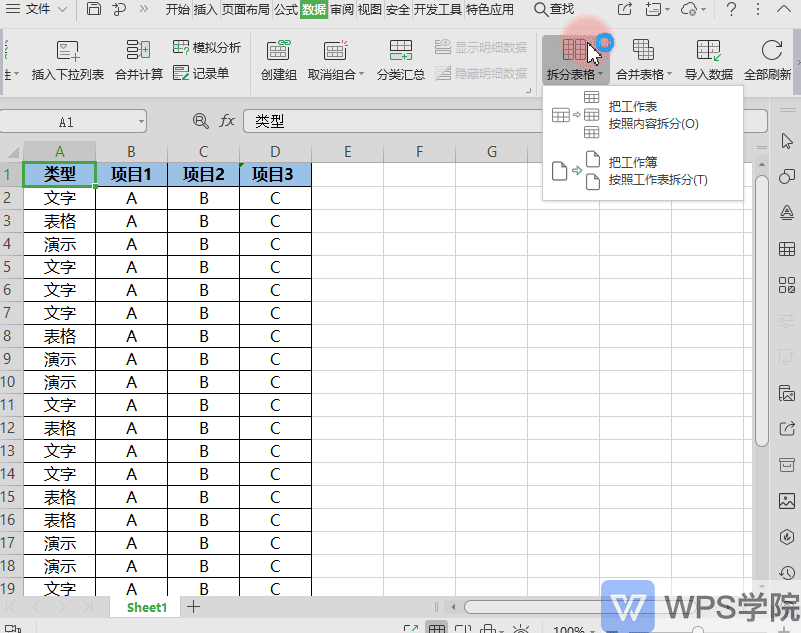
Task: Switch to the 审阅 tab
Action: (342, 9)
